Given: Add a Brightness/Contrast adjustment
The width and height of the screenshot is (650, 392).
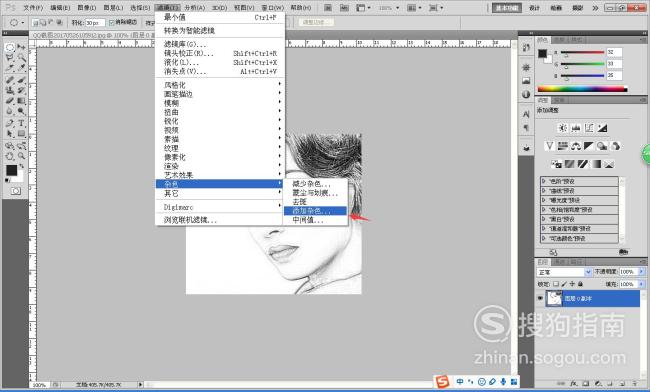Looking at the screenshot, I should click(x=562, y=128).
